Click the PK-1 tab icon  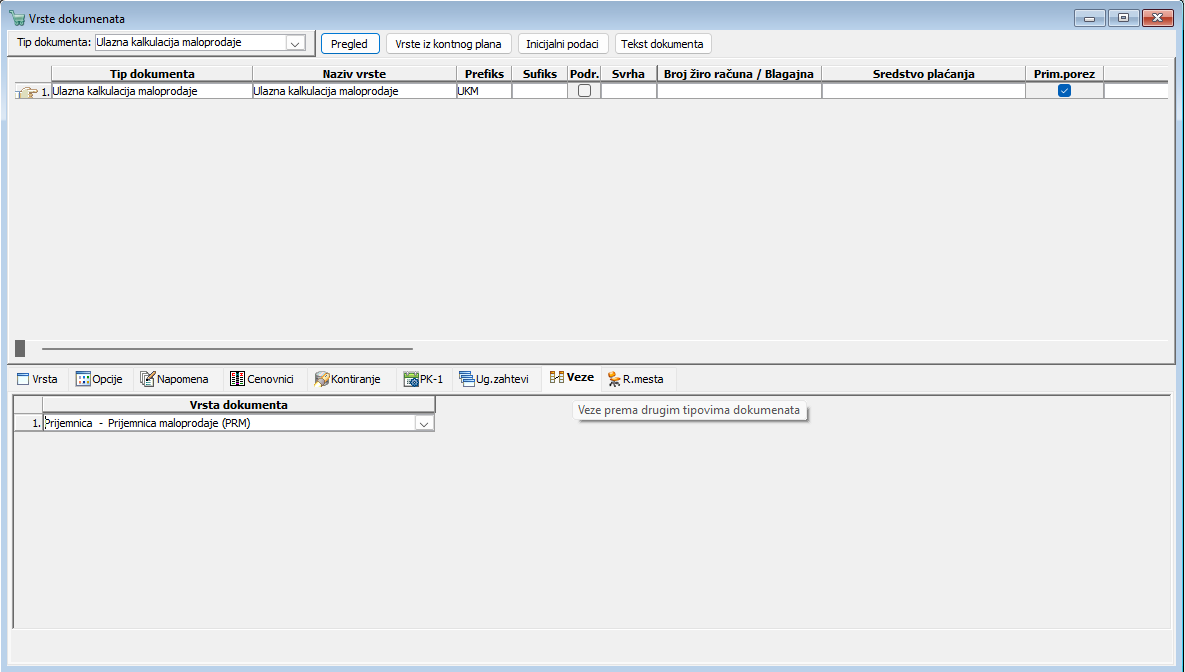[410, 379]
